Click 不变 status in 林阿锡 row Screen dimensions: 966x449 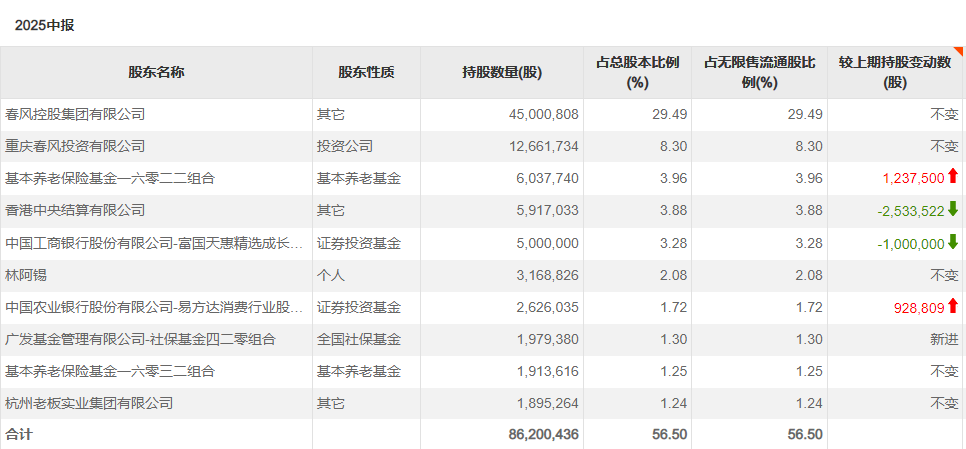944,275
